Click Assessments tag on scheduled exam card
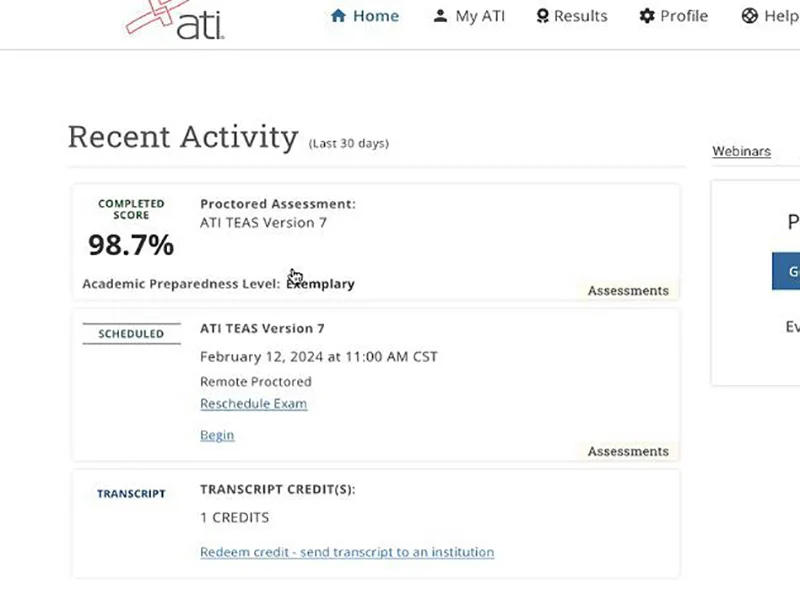Viewport: 800px width, 600px height. tap(628, 452)
